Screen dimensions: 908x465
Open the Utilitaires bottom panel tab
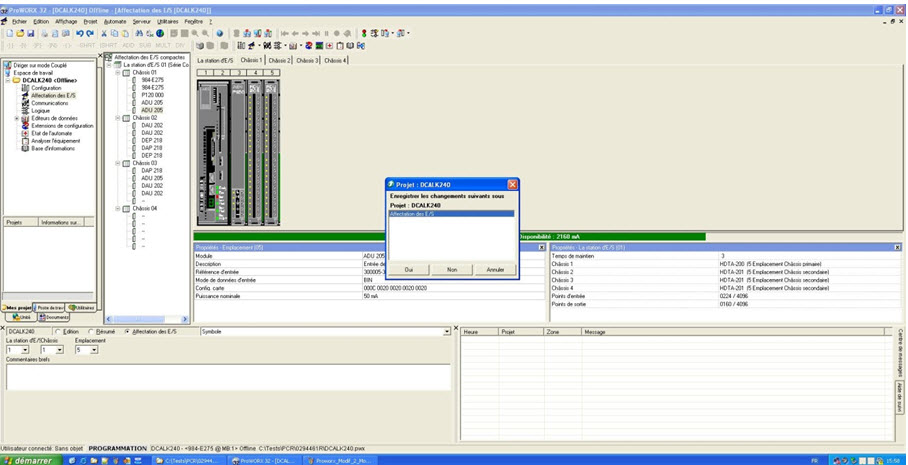click(81, 308)
